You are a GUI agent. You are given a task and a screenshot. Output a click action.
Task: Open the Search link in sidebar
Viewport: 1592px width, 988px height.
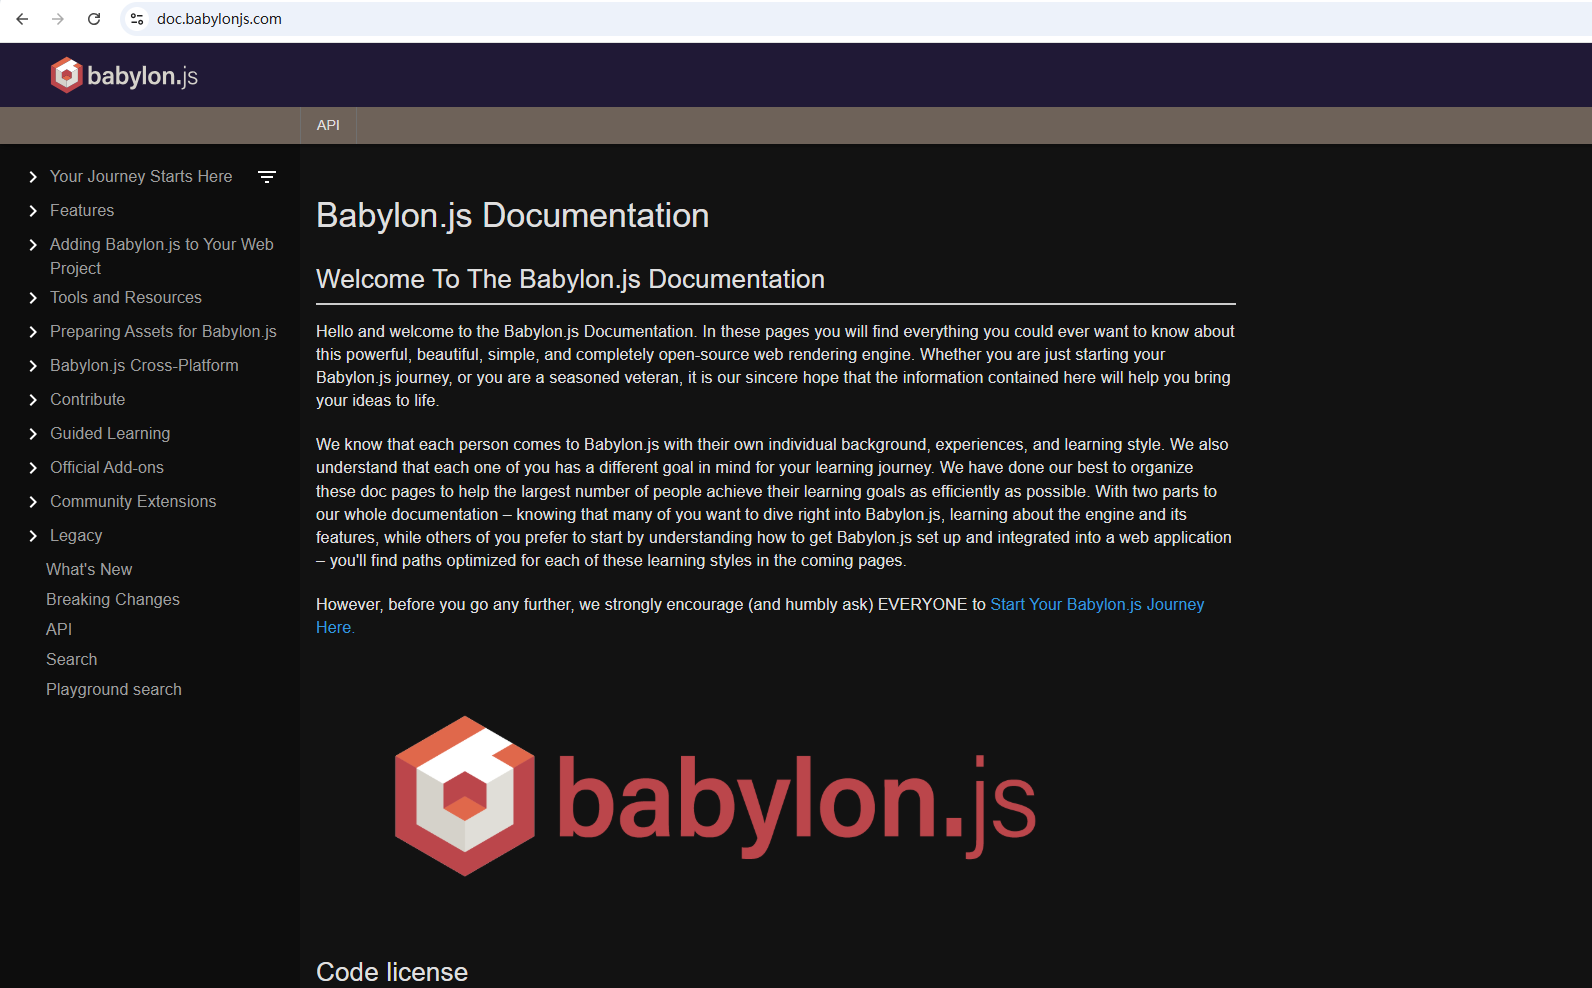point(72,659)
